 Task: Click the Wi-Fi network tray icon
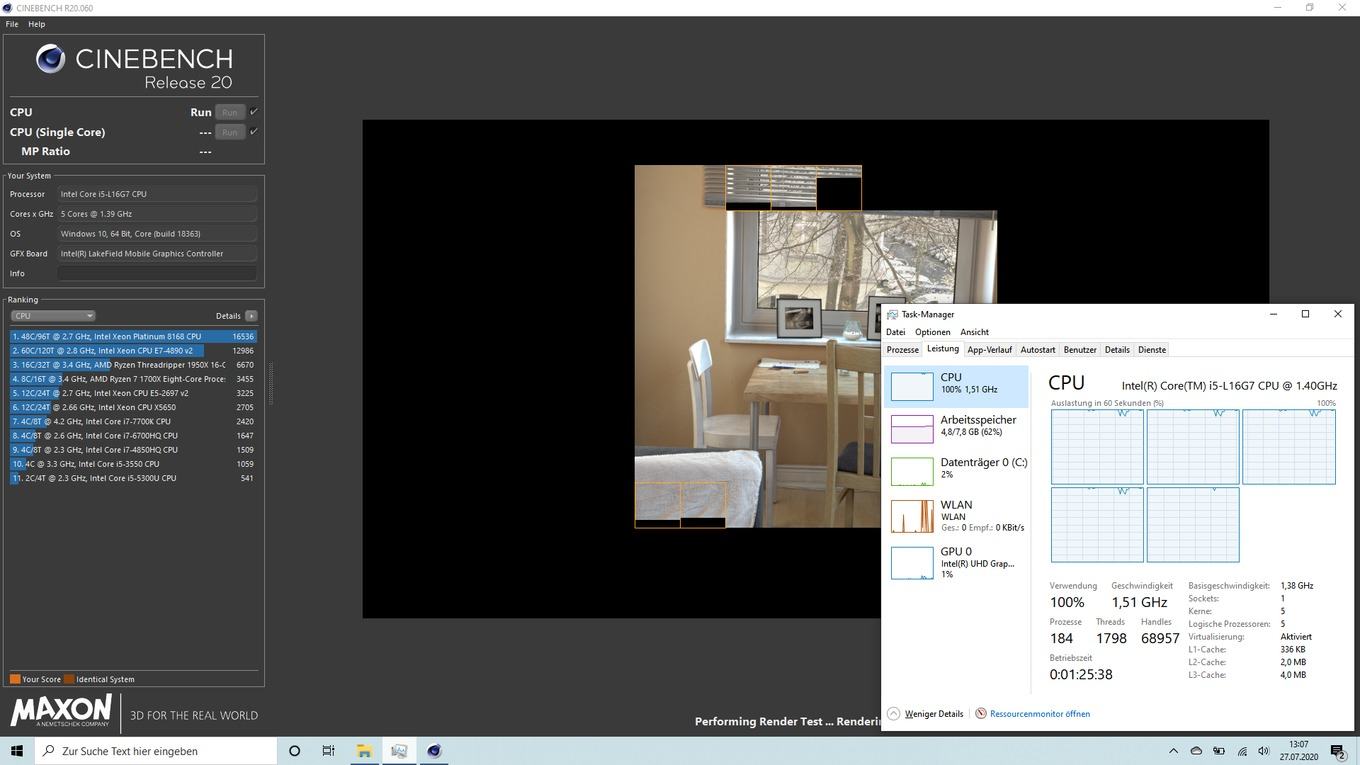coord(1242,751)
